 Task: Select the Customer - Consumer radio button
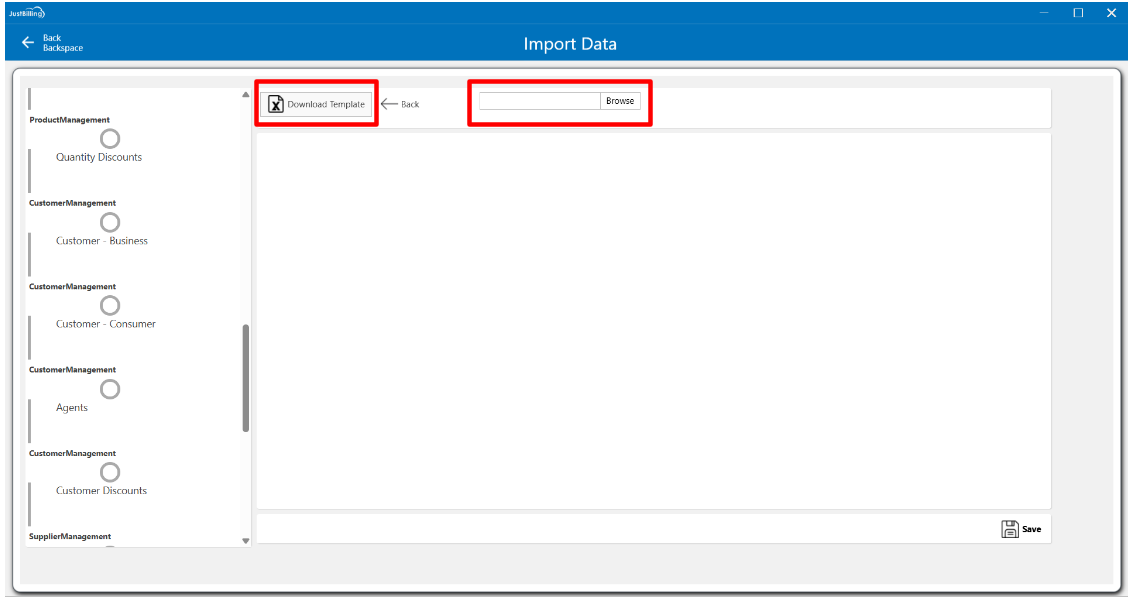tap(110, 305)
